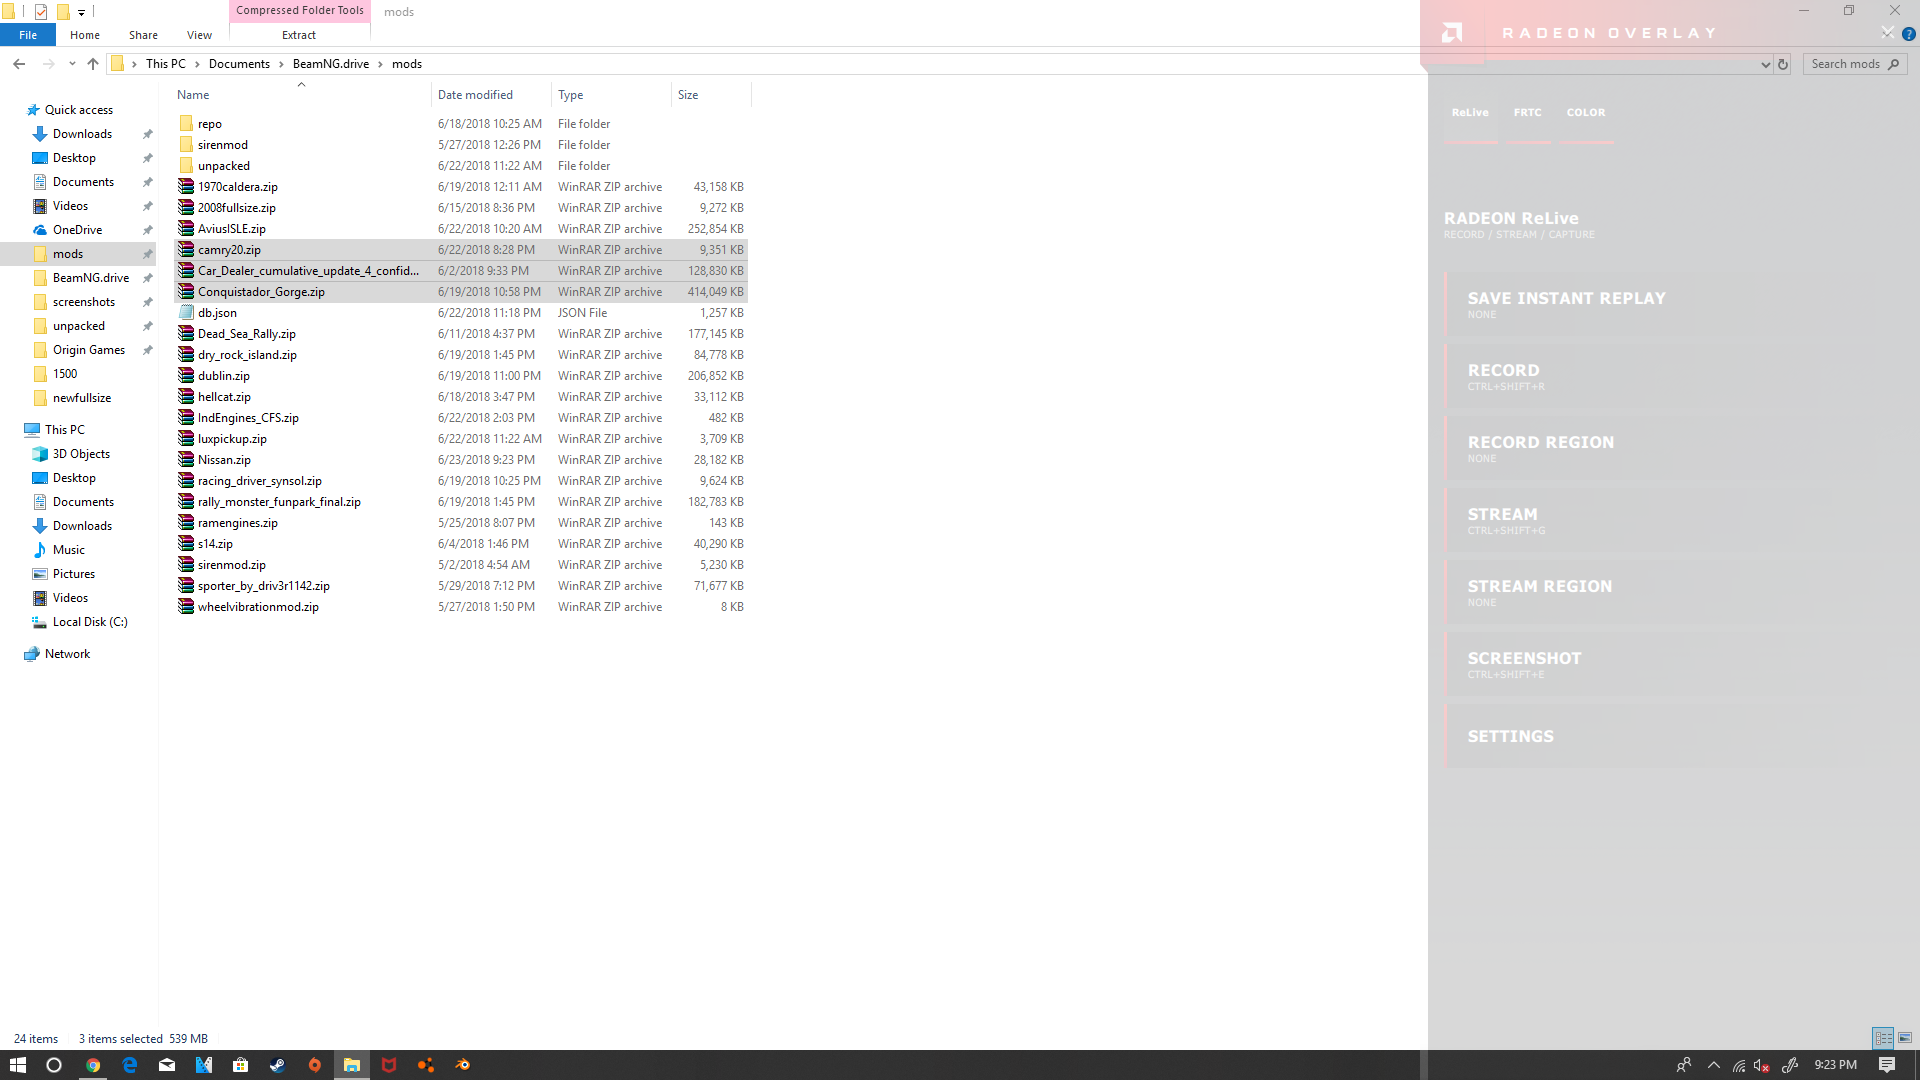The width and height of the screenshot is (1920, 1080).
Task: Open the Share ribbon tab
Action: click(x=143, y=35)
